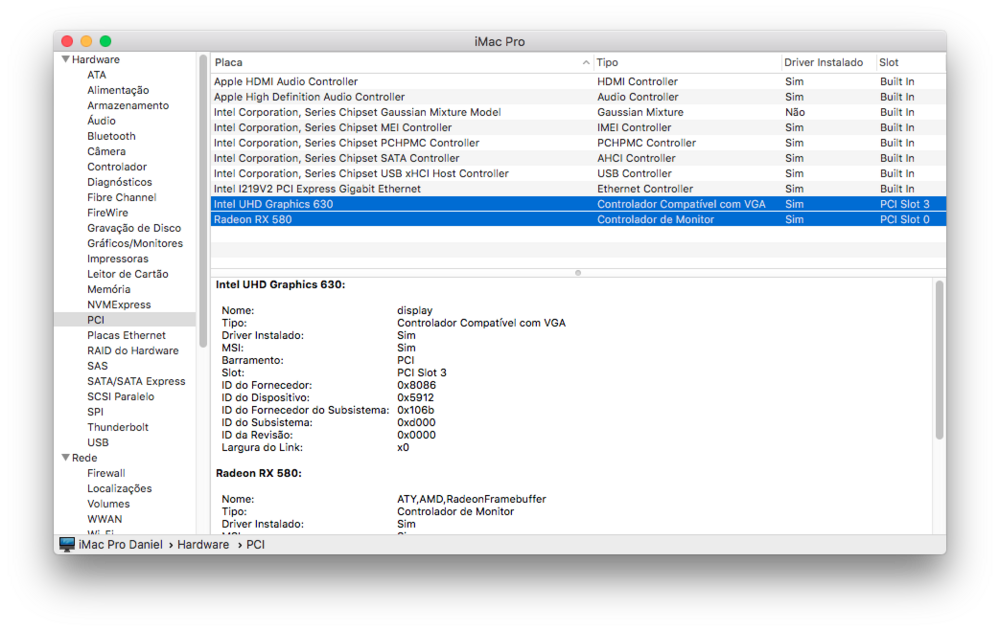Select Thunderbolt in the sidebar

tap(117, 427)
